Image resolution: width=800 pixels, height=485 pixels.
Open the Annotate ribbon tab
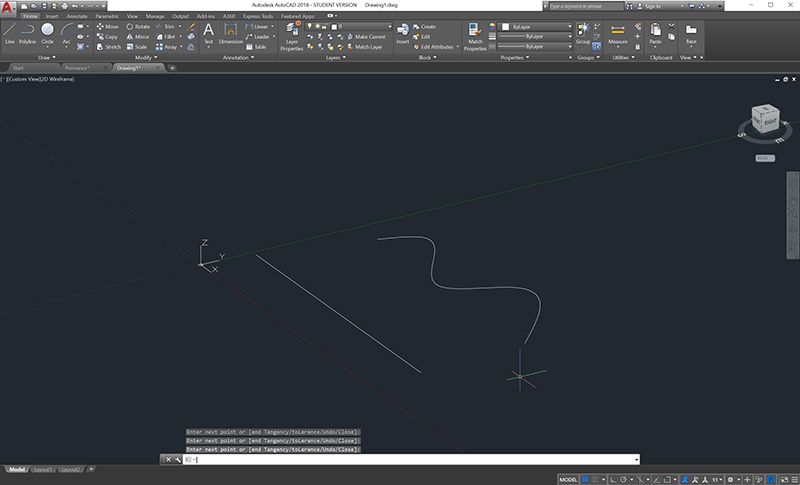pos(77,16)
